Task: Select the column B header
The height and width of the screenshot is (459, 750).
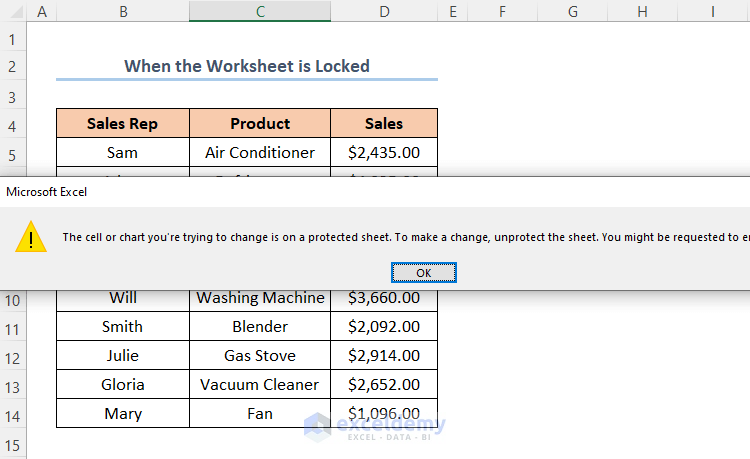Action: click(x=122, y=11)
